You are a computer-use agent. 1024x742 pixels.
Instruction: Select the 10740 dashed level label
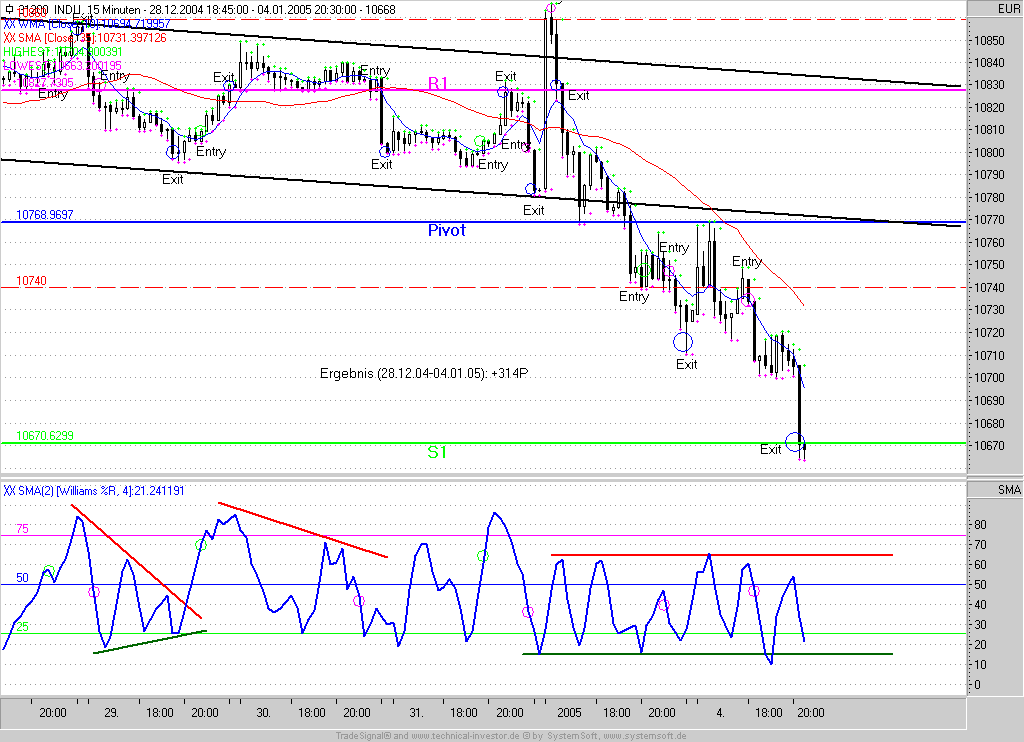(x=31, y=283)
